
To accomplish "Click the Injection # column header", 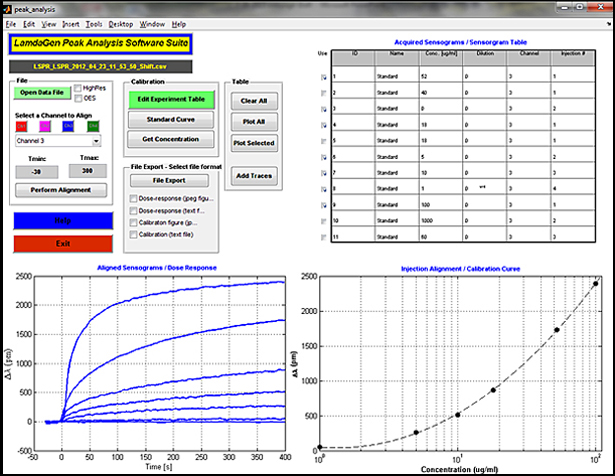I will tap(573, 58).
